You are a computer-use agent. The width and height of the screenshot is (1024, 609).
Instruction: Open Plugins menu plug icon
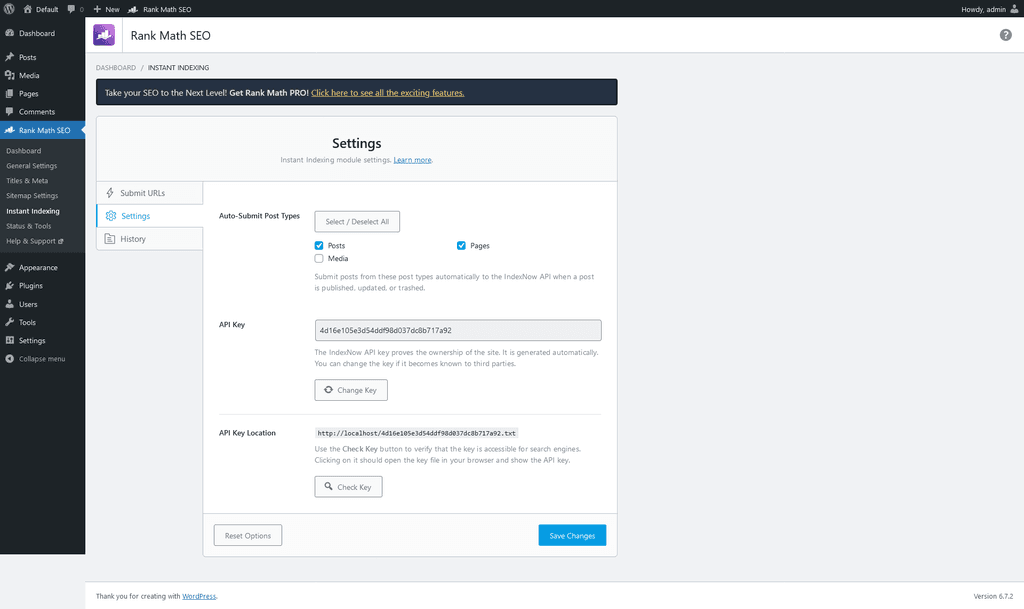[x=10, y=285]
